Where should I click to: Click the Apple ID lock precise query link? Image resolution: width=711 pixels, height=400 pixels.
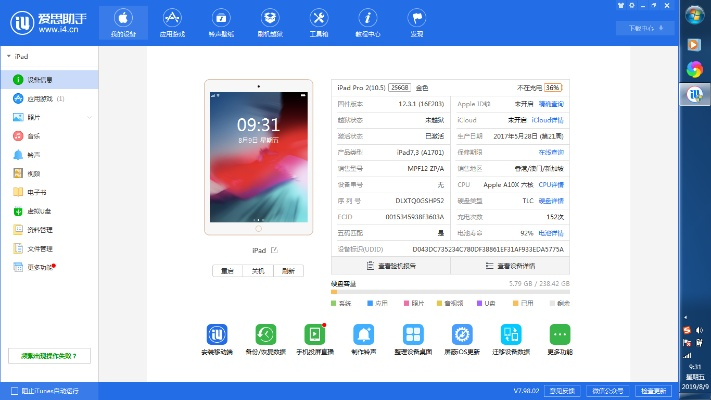(551, 104)
